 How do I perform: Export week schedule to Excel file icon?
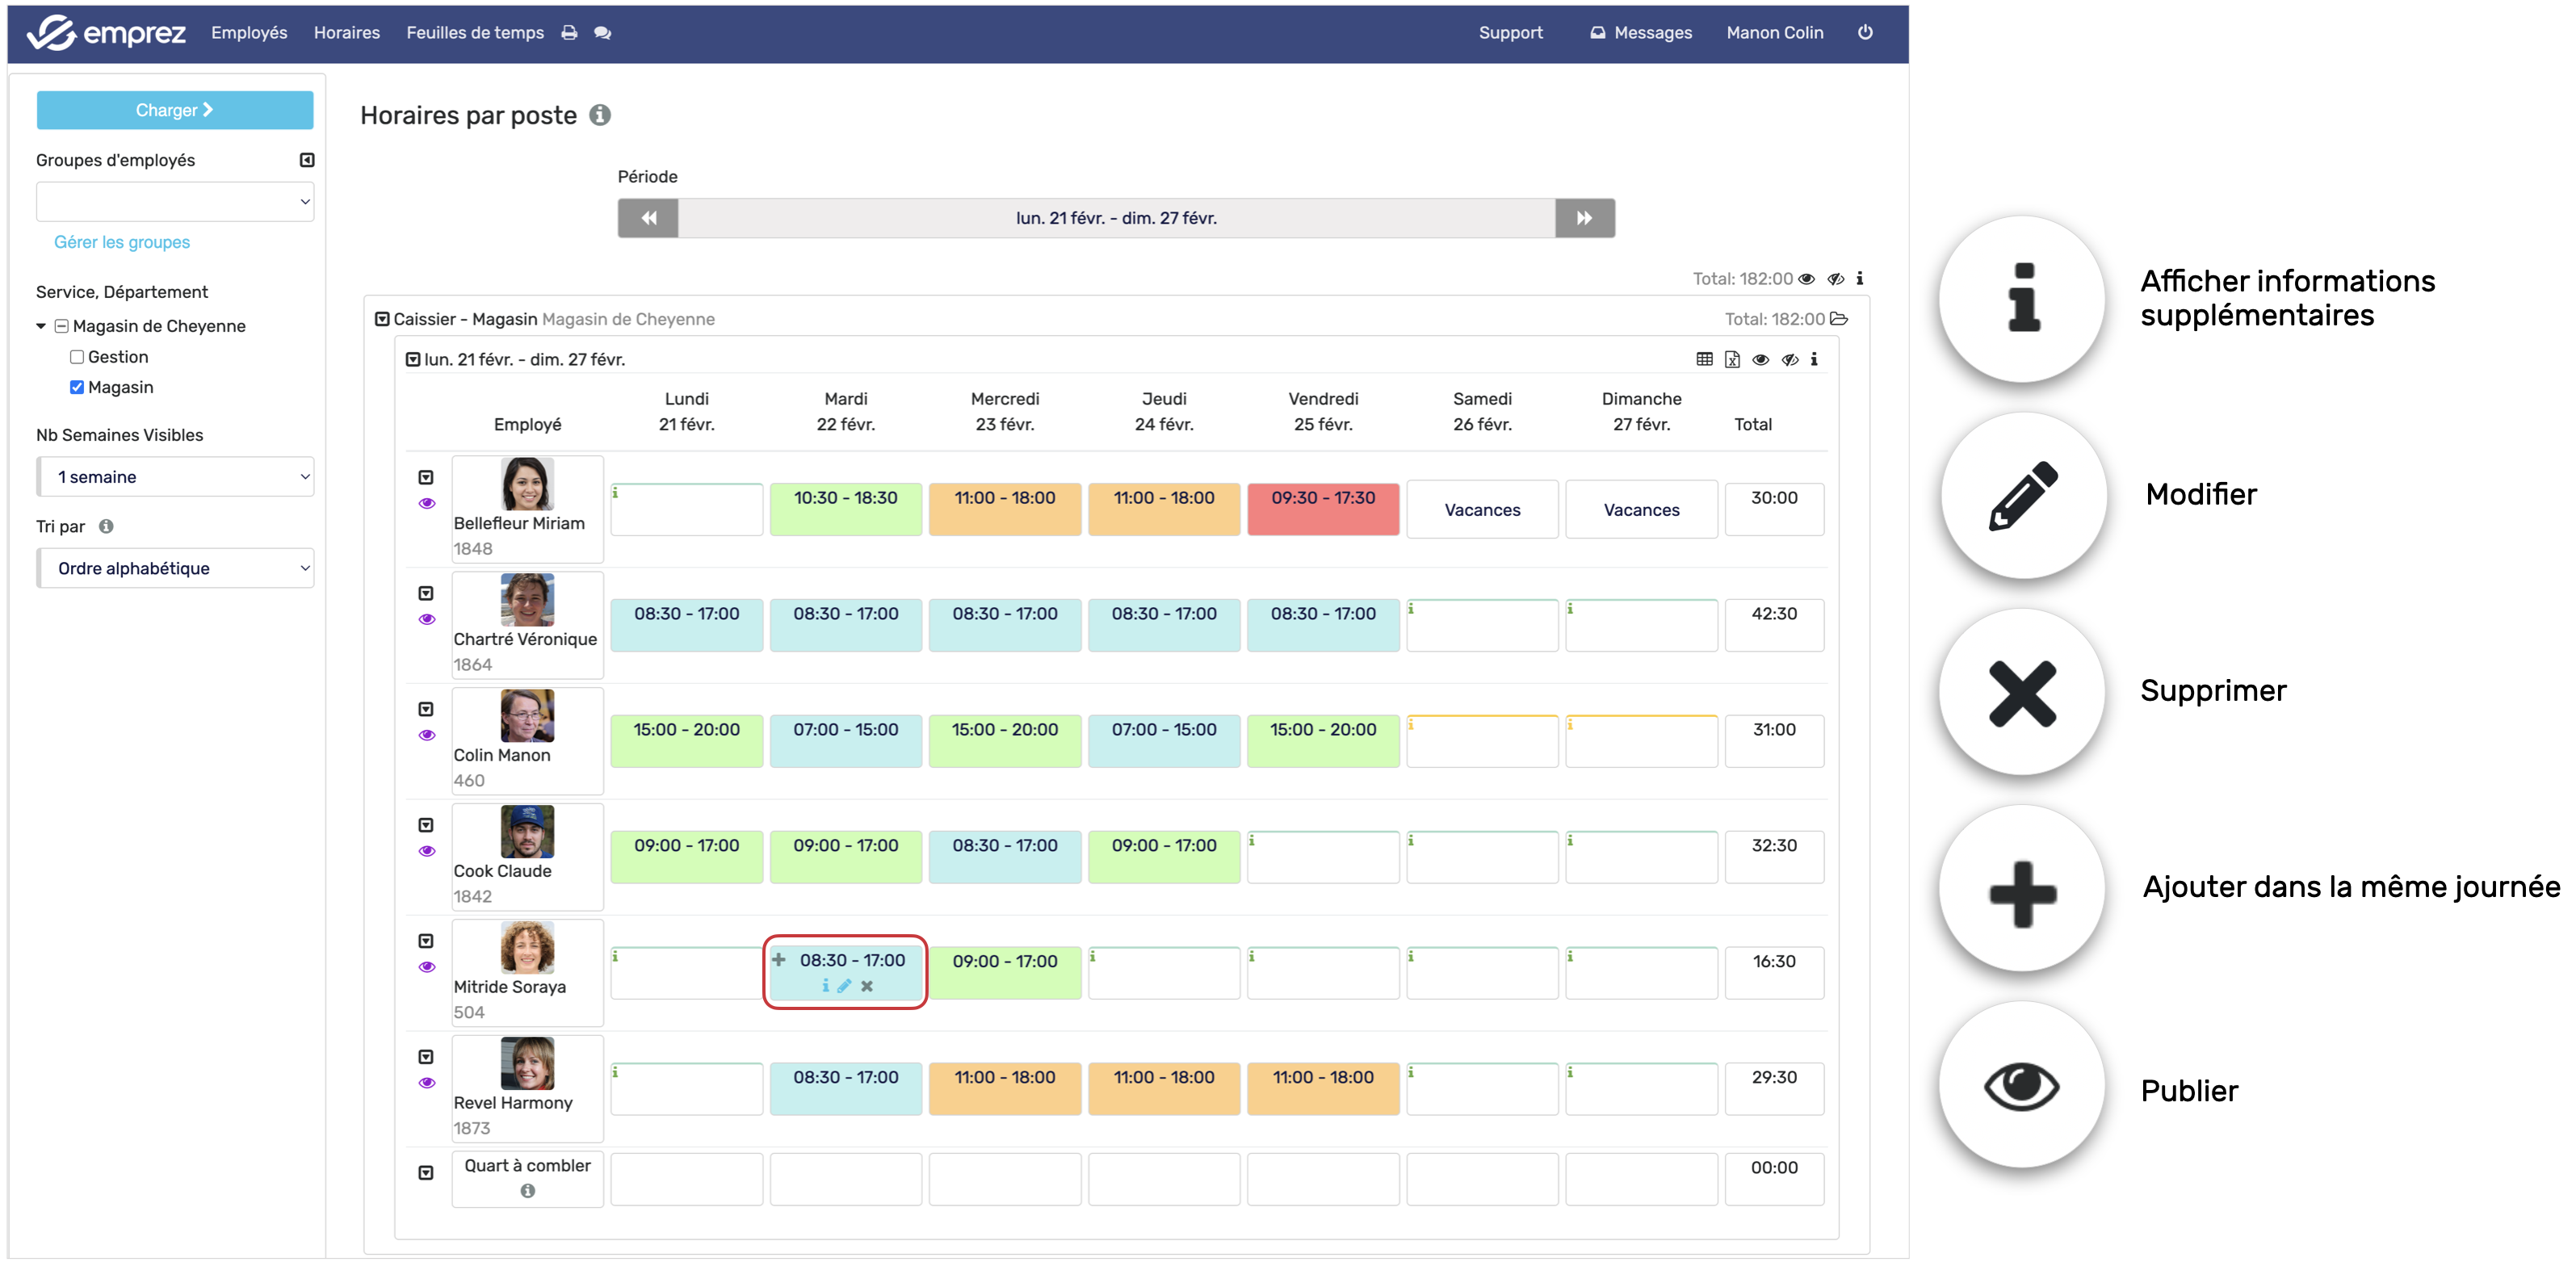[x=1732, y=360]
